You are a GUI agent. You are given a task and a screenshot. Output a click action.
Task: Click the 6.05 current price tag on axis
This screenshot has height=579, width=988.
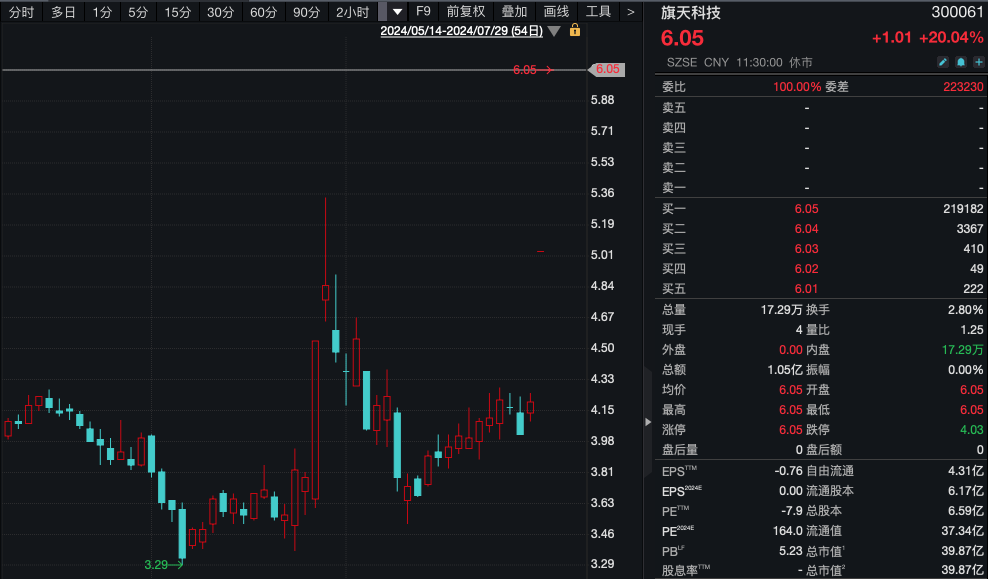(x=607, y=70)
